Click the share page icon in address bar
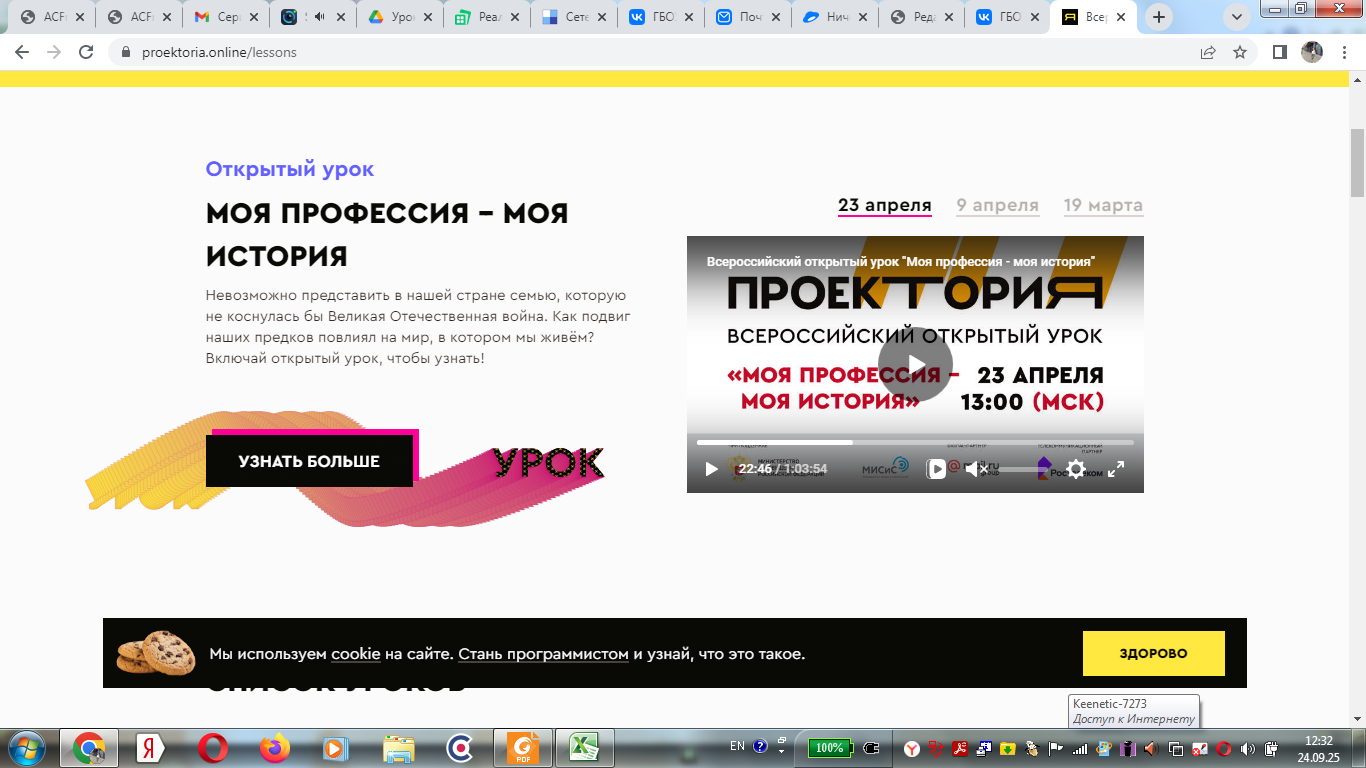The width and height of the screenshot is (1366, 768). tap(1208, 52)
